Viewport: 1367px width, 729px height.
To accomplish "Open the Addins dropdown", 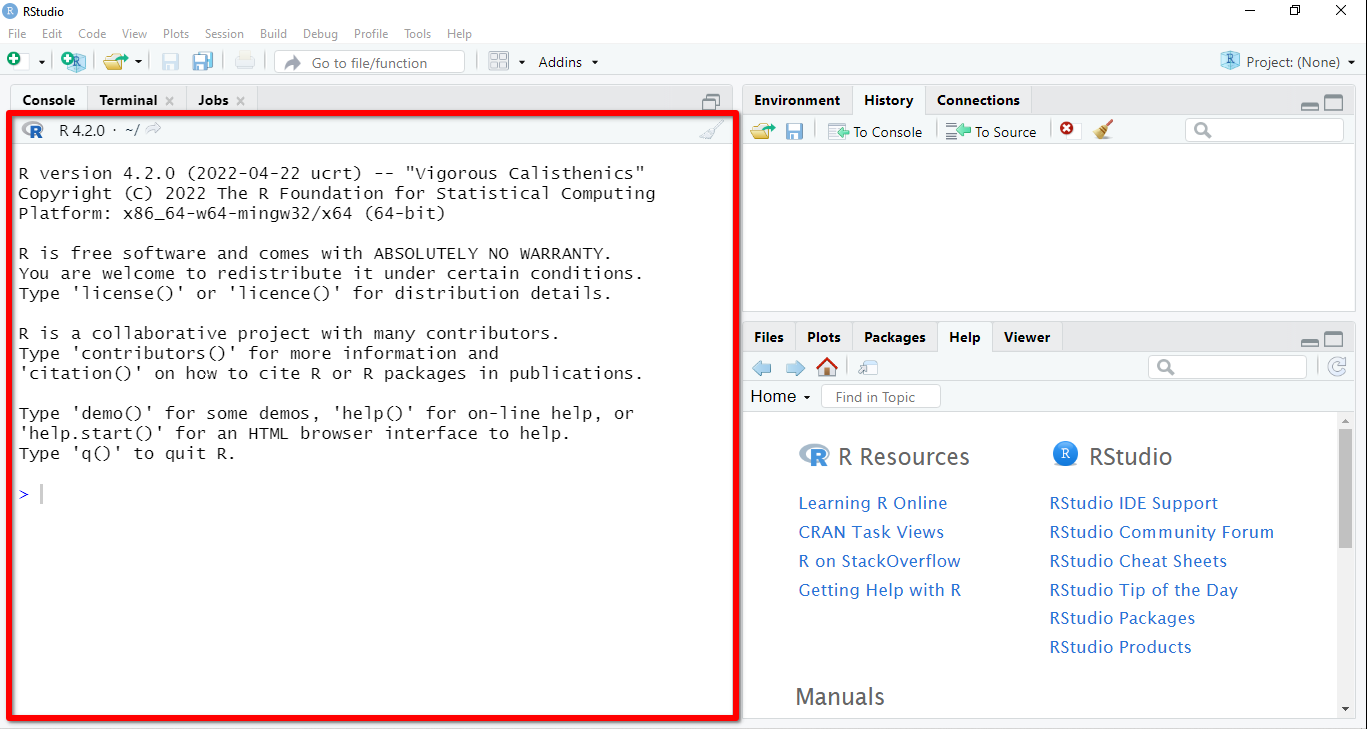I will (x=568, y=62).
